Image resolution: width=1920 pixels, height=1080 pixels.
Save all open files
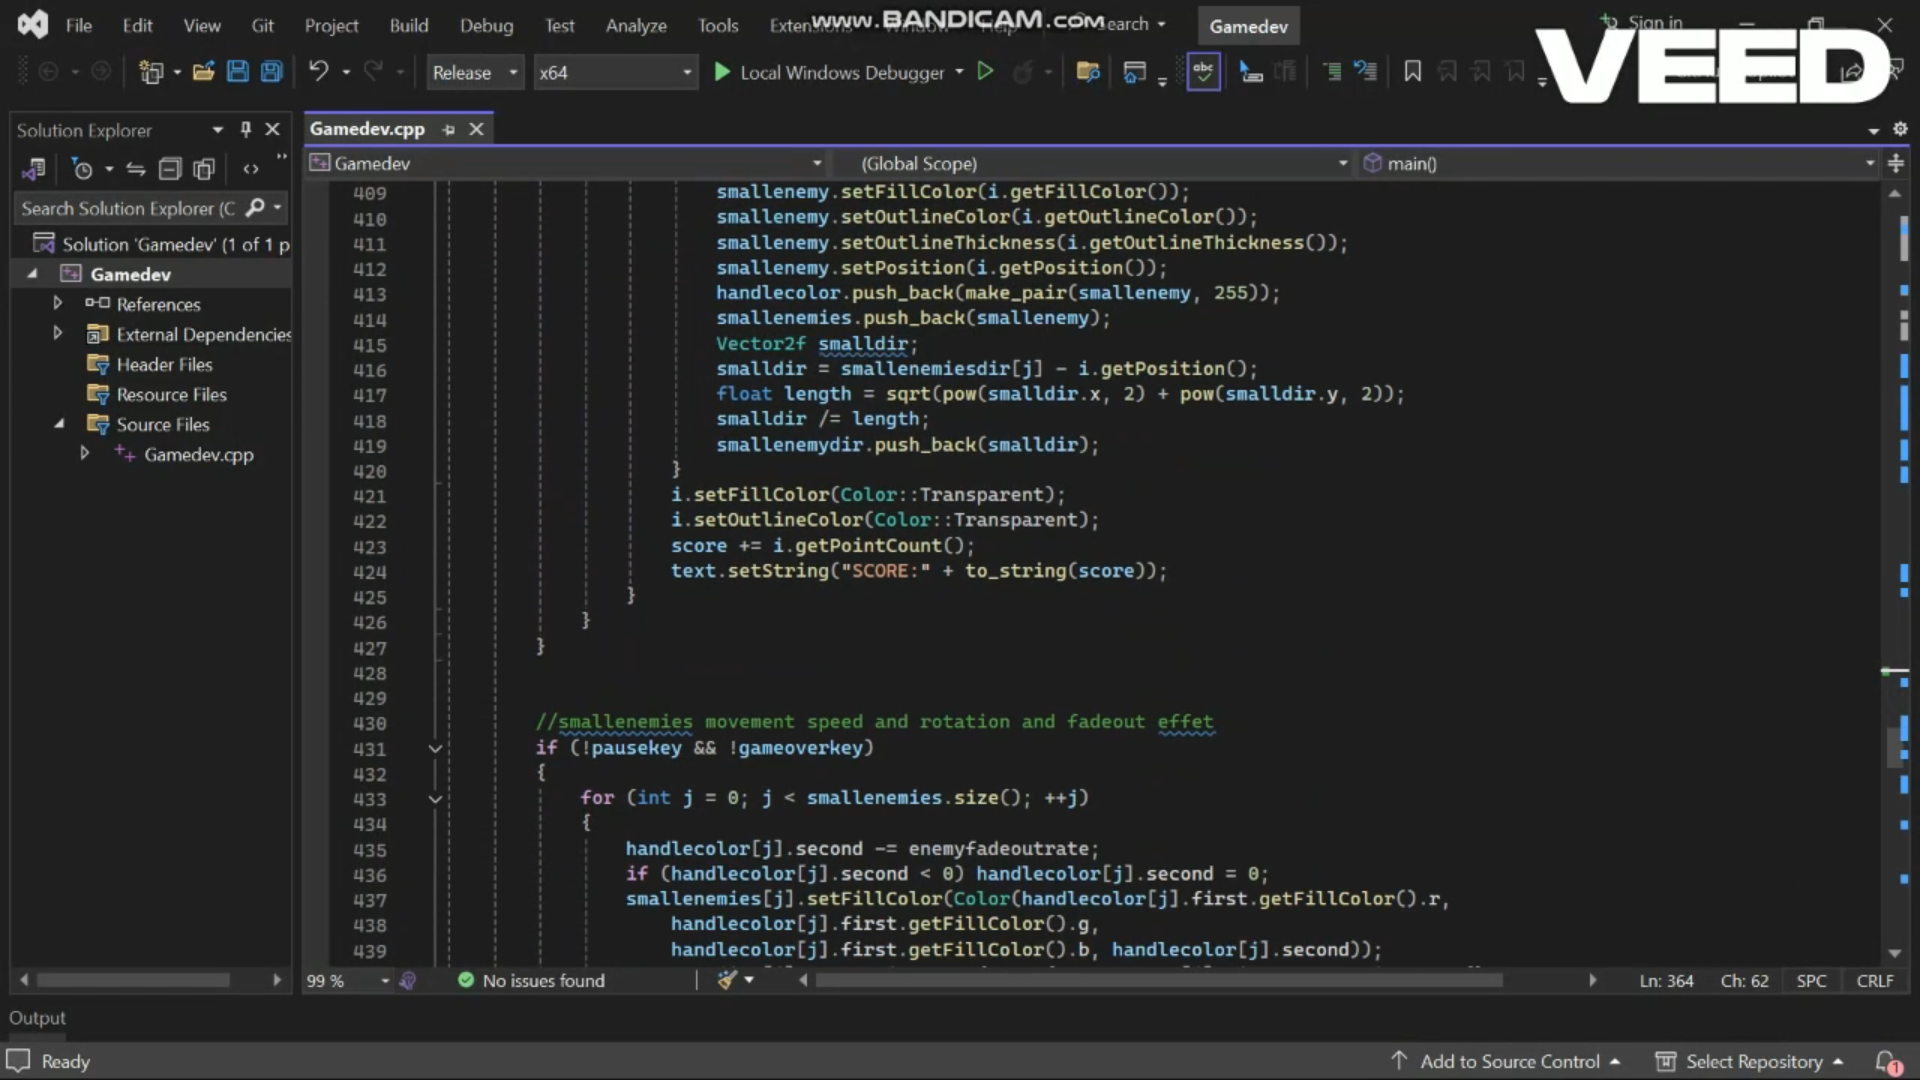pyautogui.click(x=271, y=71)
